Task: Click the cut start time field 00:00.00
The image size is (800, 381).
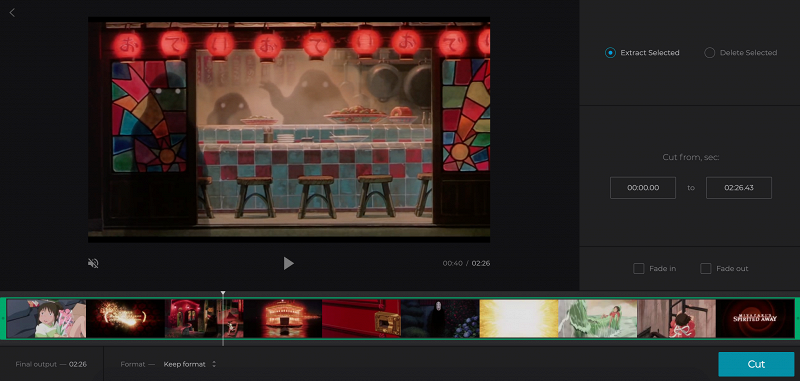Action: (x=643, y=188)
